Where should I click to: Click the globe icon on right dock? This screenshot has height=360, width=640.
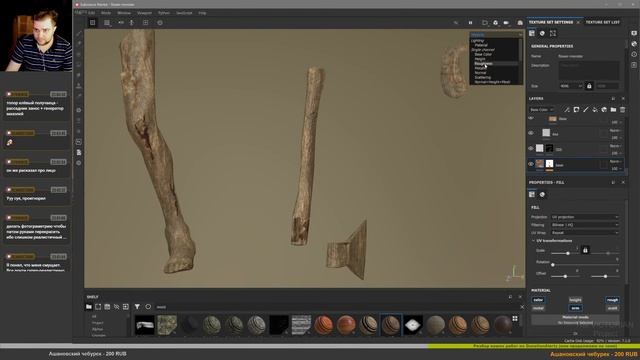coord(634,44)
